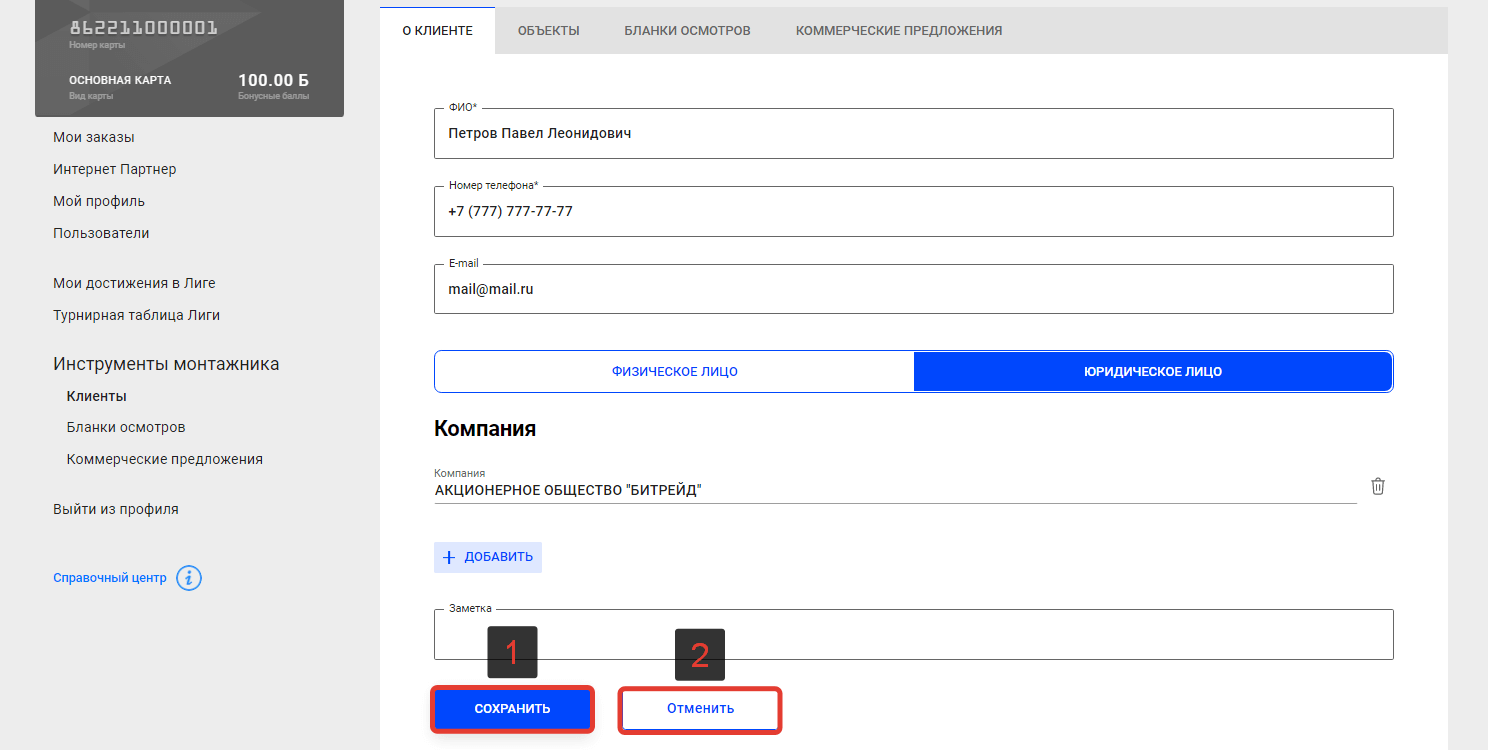This screenshot has width=1488, height=754.
Task: Open the Справочный центр link
Action: [x=110, y=578]
